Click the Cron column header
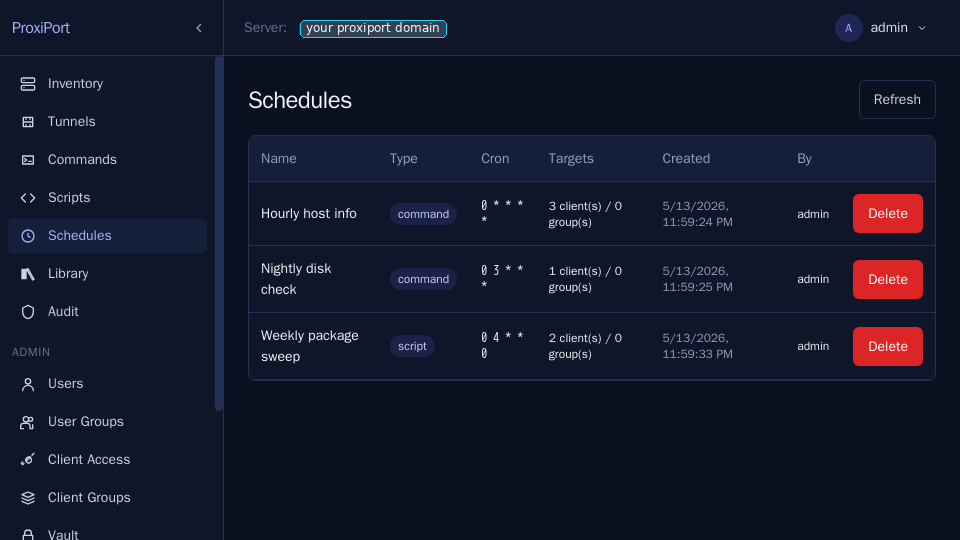Screen dimensions: 960x540 [x=495, y=159]
